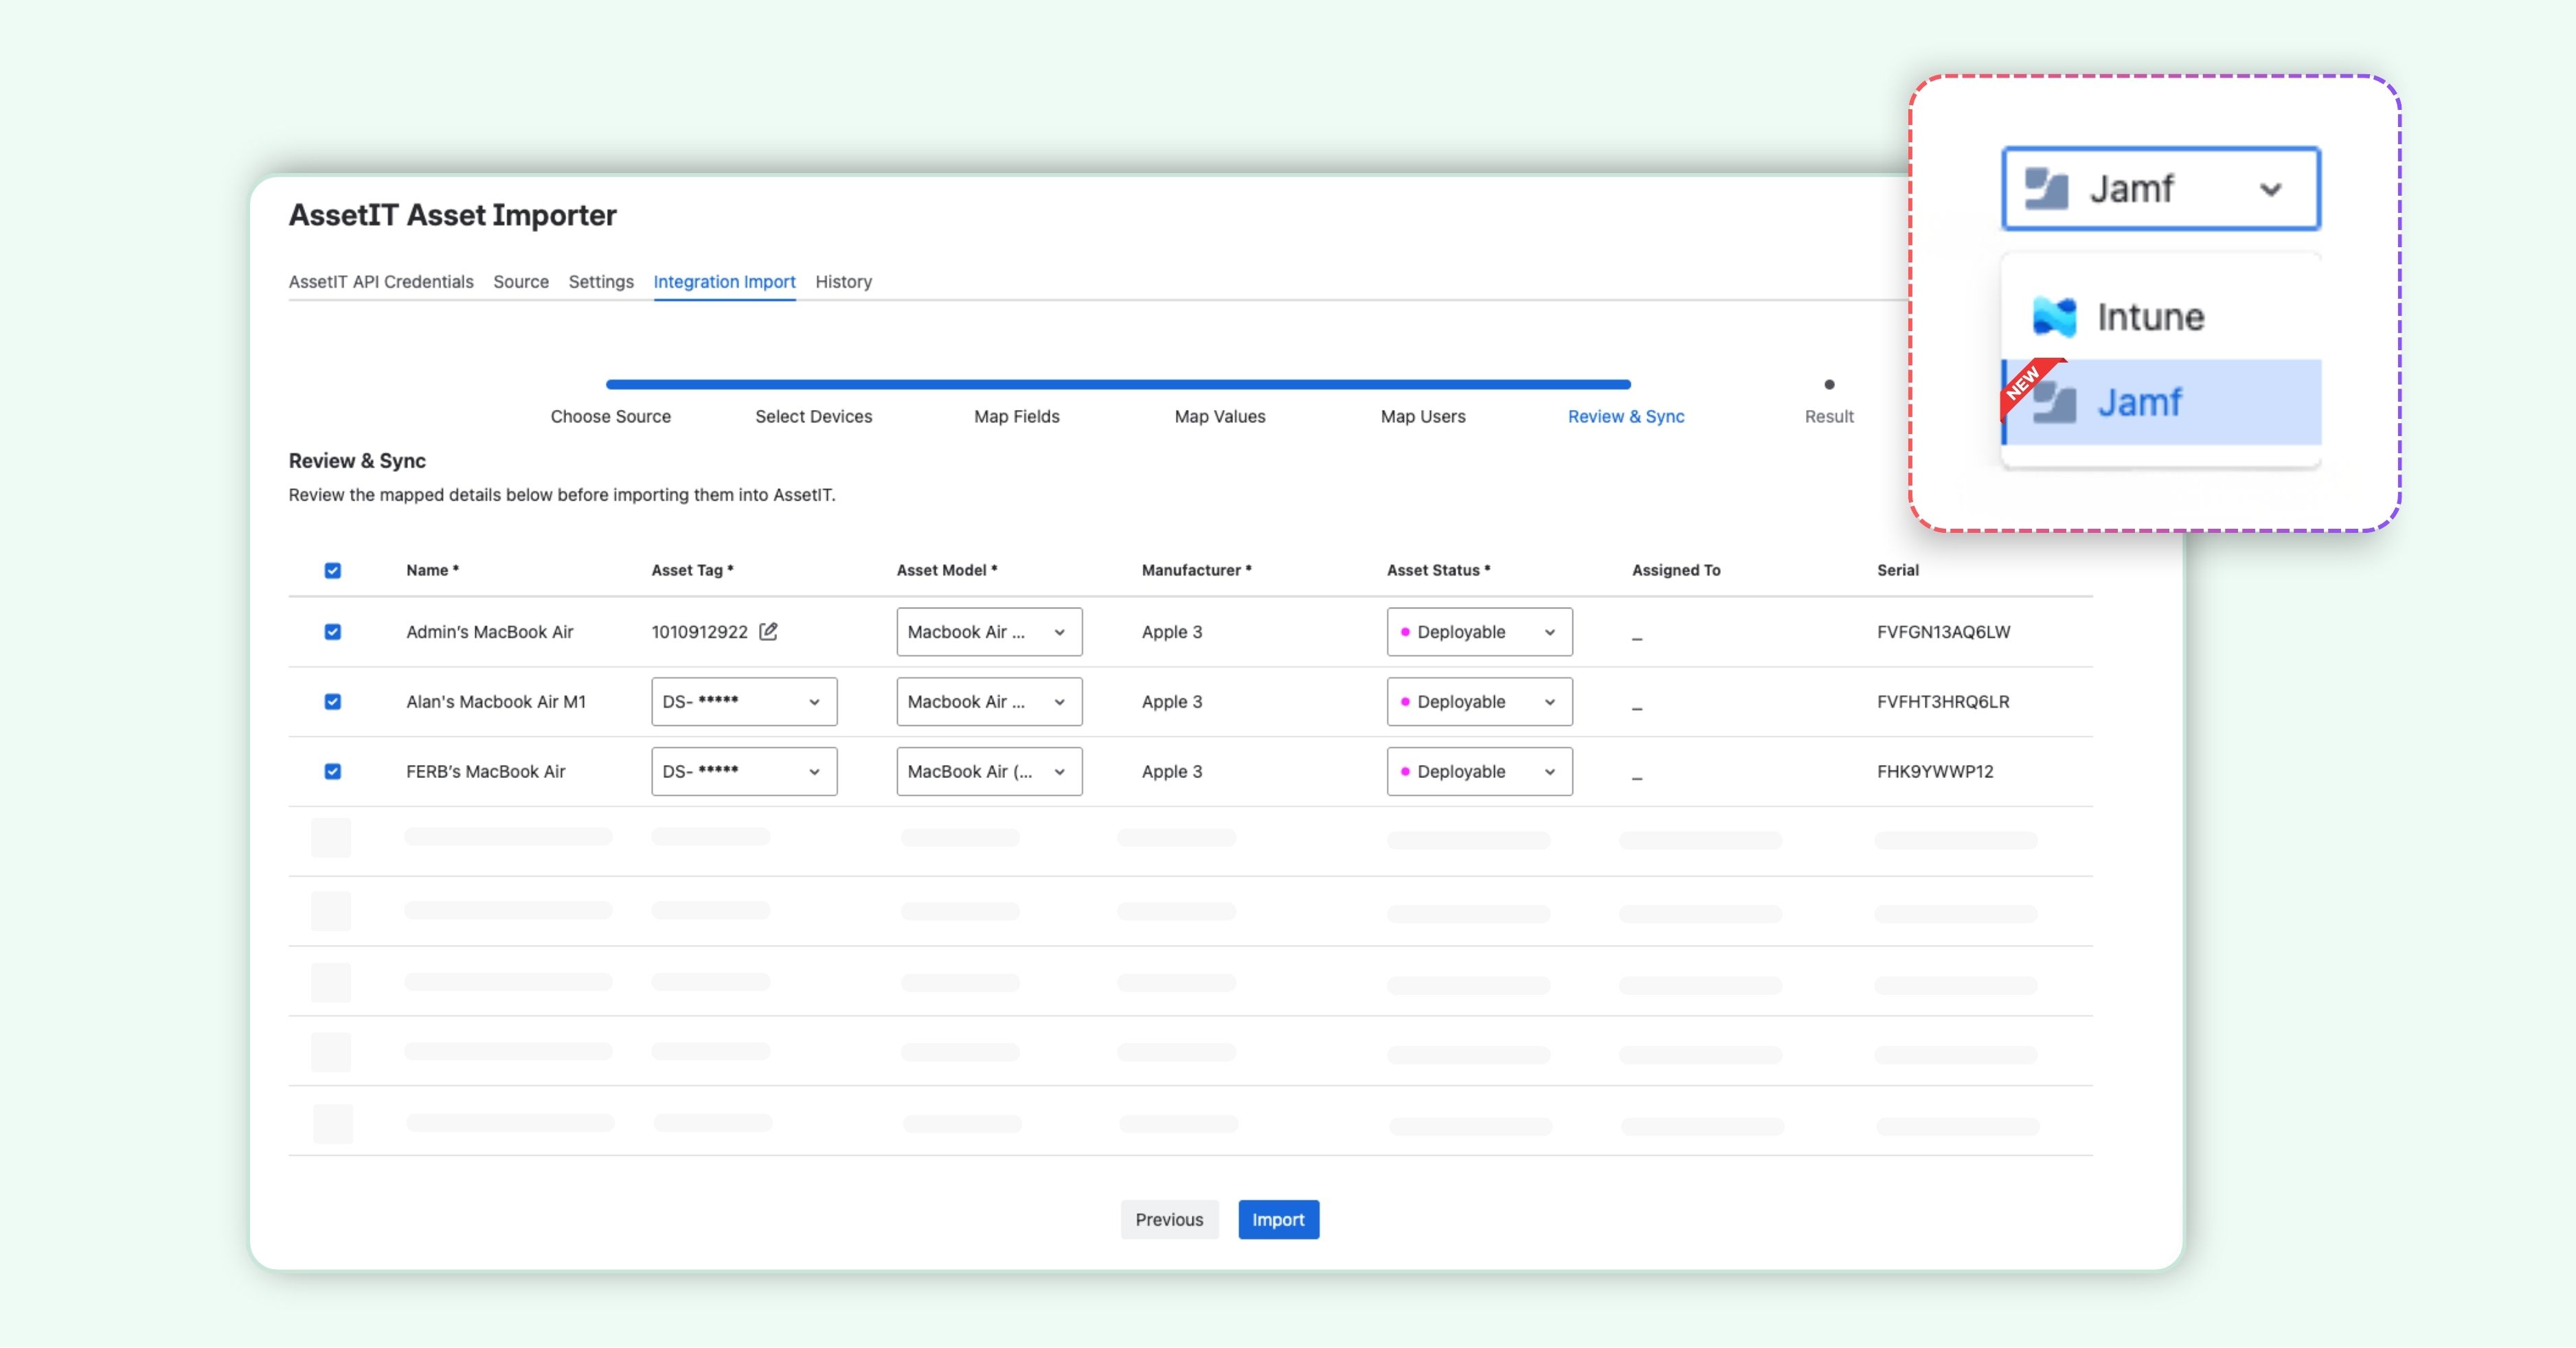Click serial number FHK9YWWP12
This screenshot has height=1348, width=2576.
(x=1935, y=772)
